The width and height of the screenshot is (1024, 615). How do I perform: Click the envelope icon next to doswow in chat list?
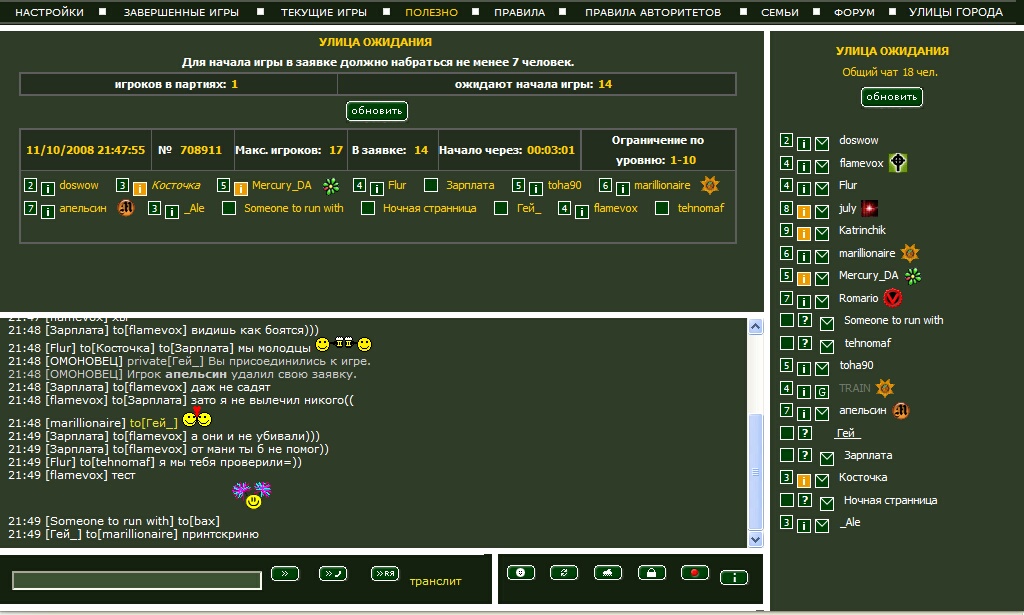tap(822, 144)
